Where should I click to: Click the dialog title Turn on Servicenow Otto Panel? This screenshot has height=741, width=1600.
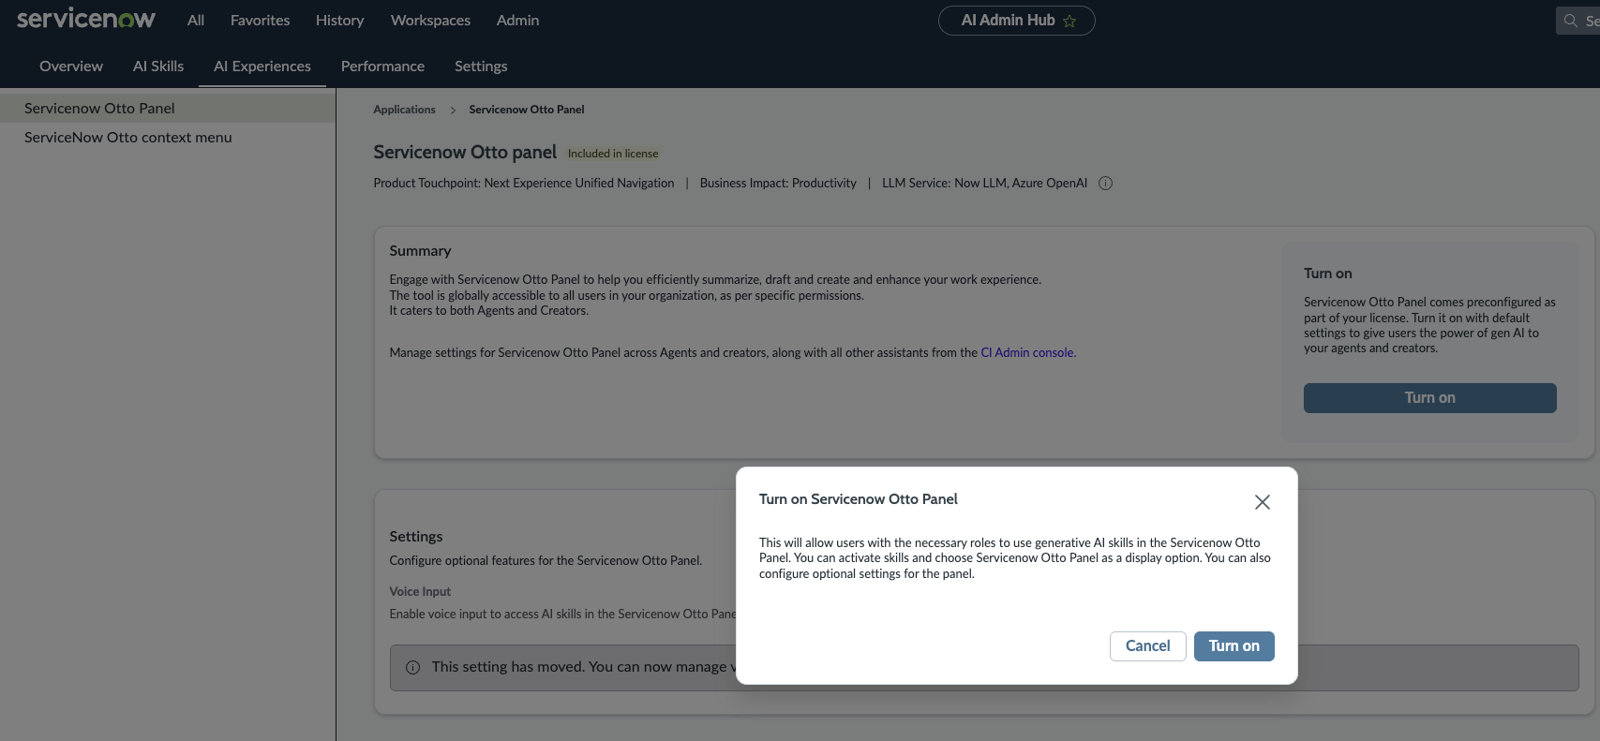click(x=858, y=499)
